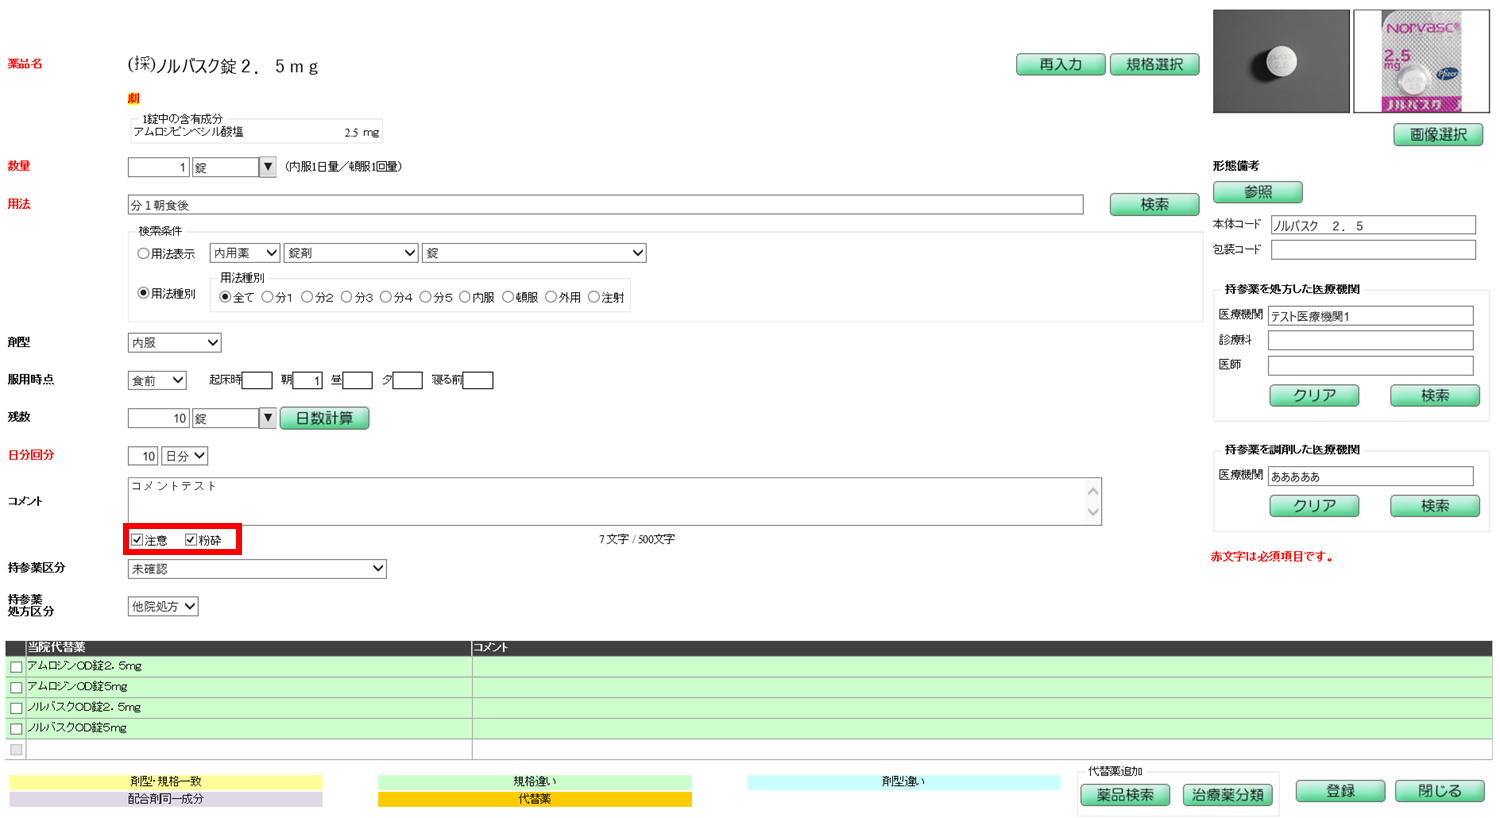This screenshot has width=1500, height=818.
Task: Select the 用法表示 search condition radio
Action: 144,254
